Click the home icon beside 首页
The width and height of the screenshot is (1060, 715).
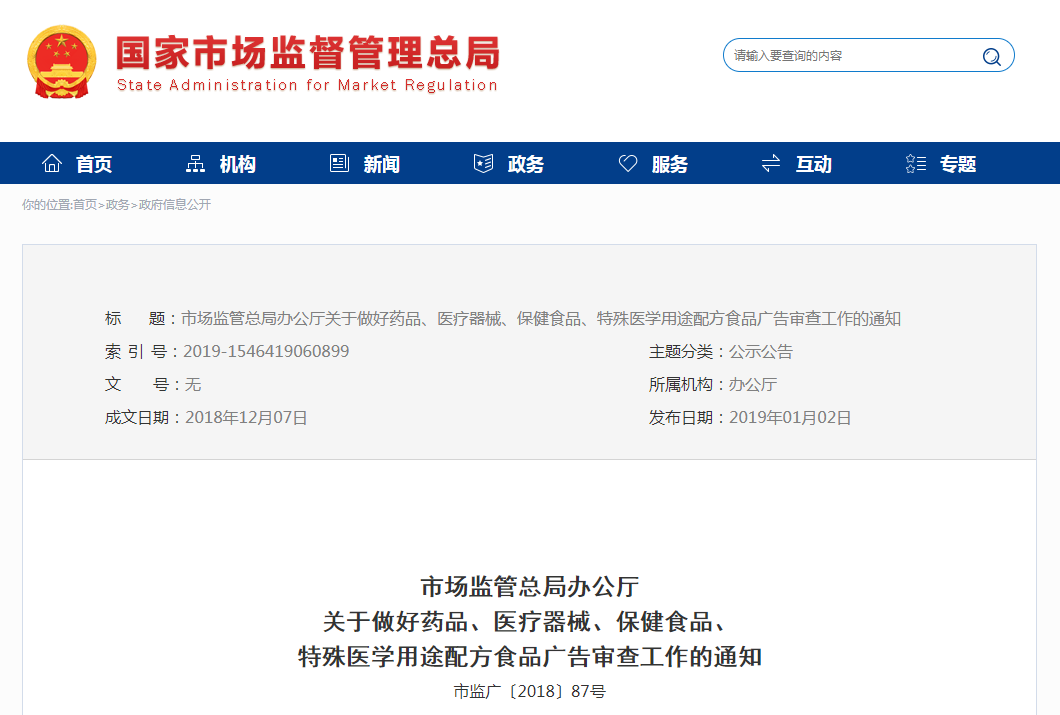(x=51, y=163)
